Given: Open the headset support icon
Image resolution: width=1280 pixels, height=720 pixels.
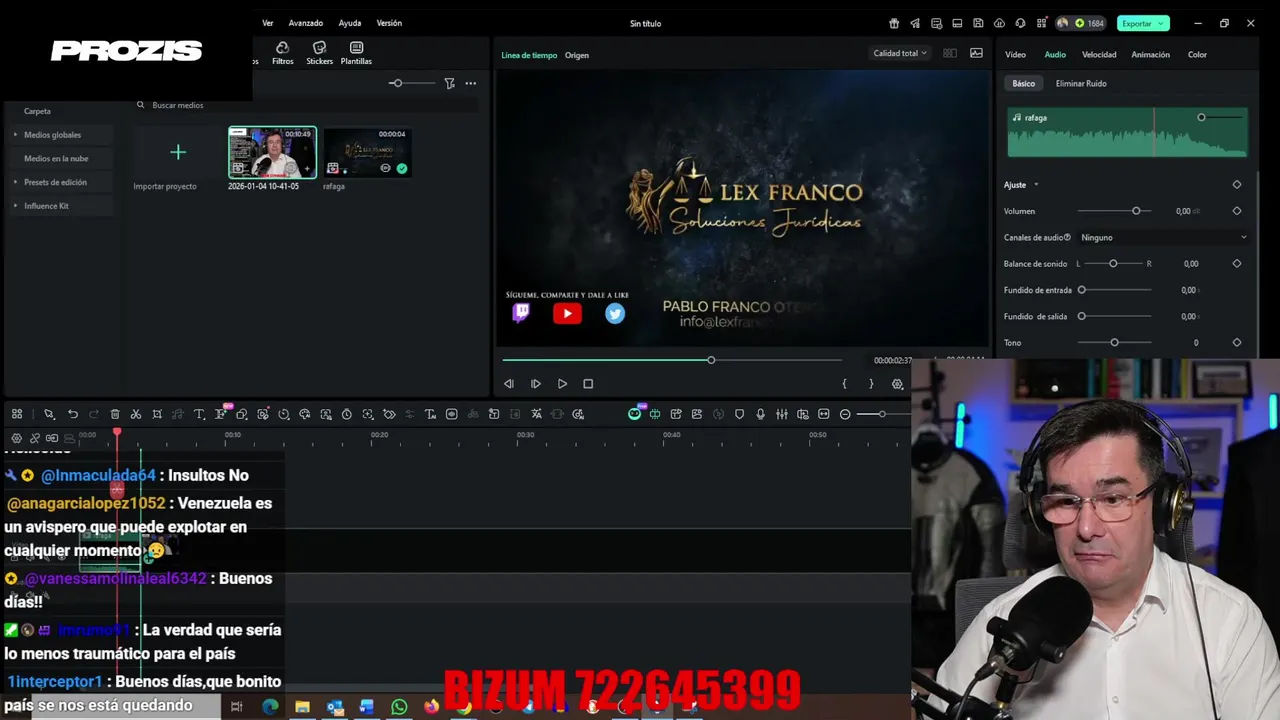Looking at the screenshot, I should (x=1020, y=23).
